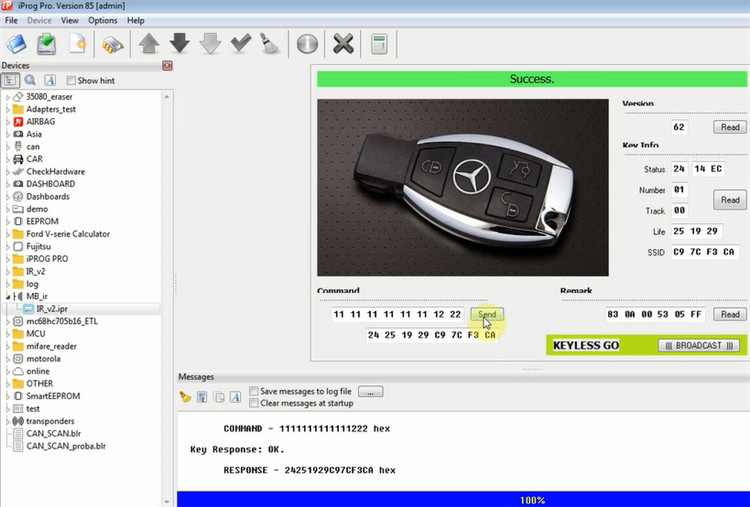This screenshot has height=507, width=750.
Task: Click Read button in Key Info section
Action: coord(730,200)
